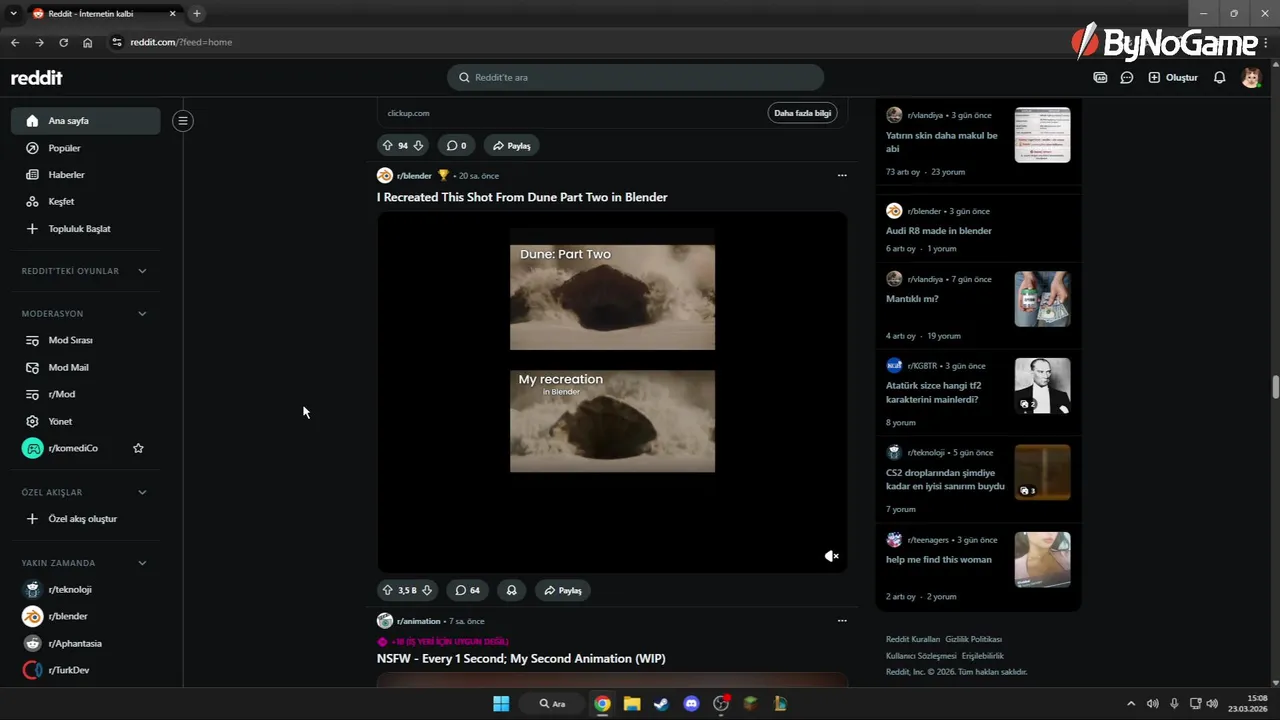Upvote the ClickUp promoted post with 94 votes

[388, 145]
